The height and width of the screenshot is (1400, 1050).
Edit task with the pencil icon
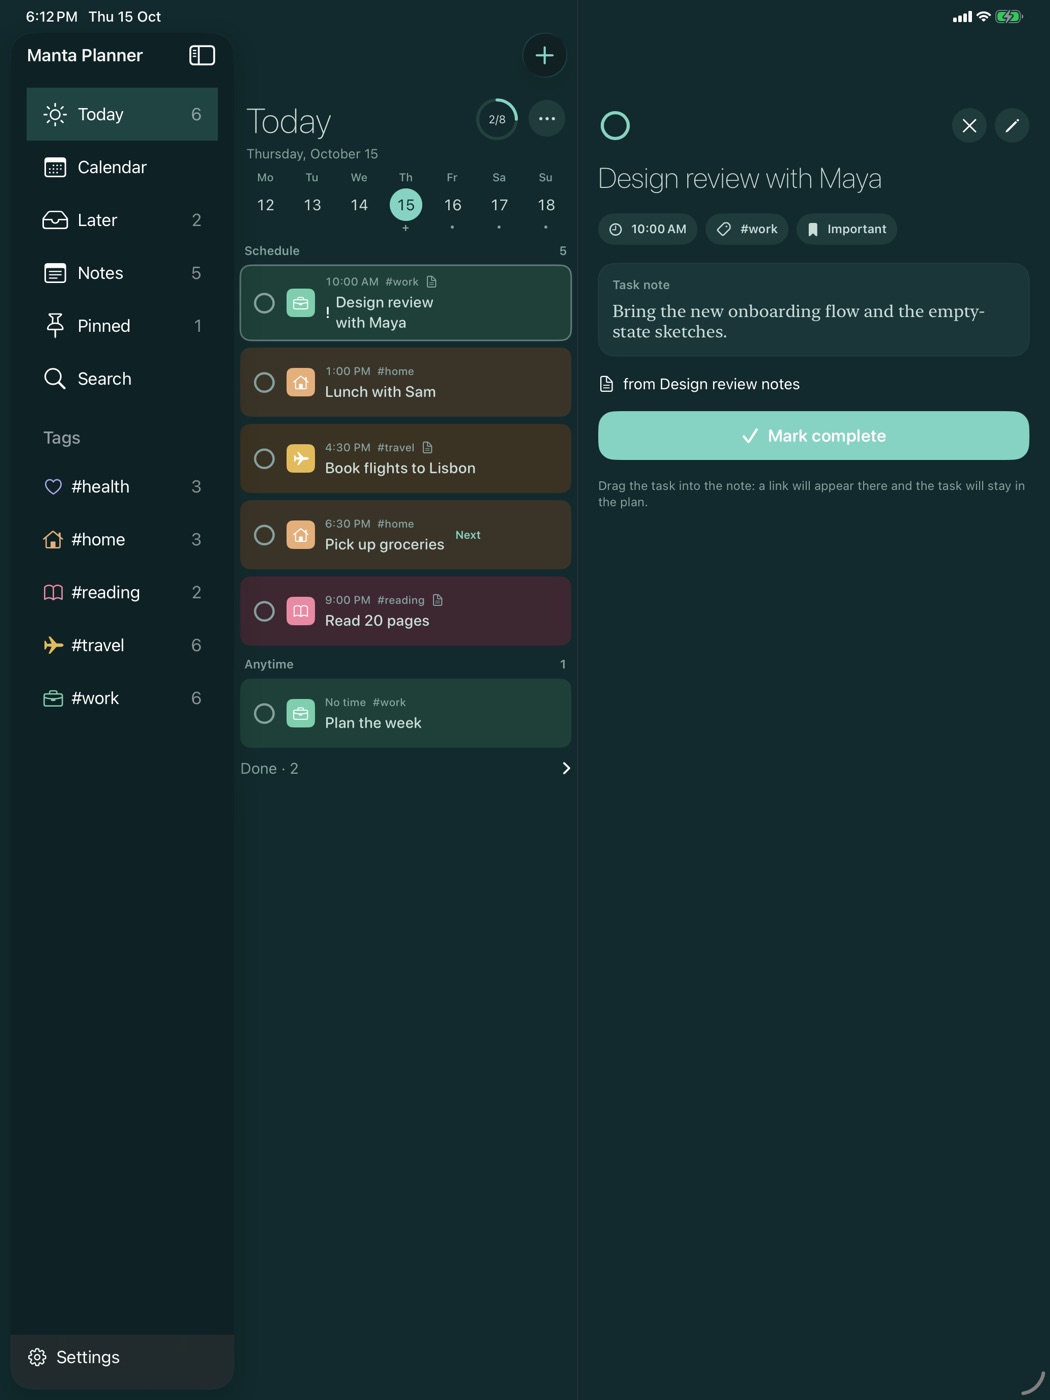click(1012, 125)
